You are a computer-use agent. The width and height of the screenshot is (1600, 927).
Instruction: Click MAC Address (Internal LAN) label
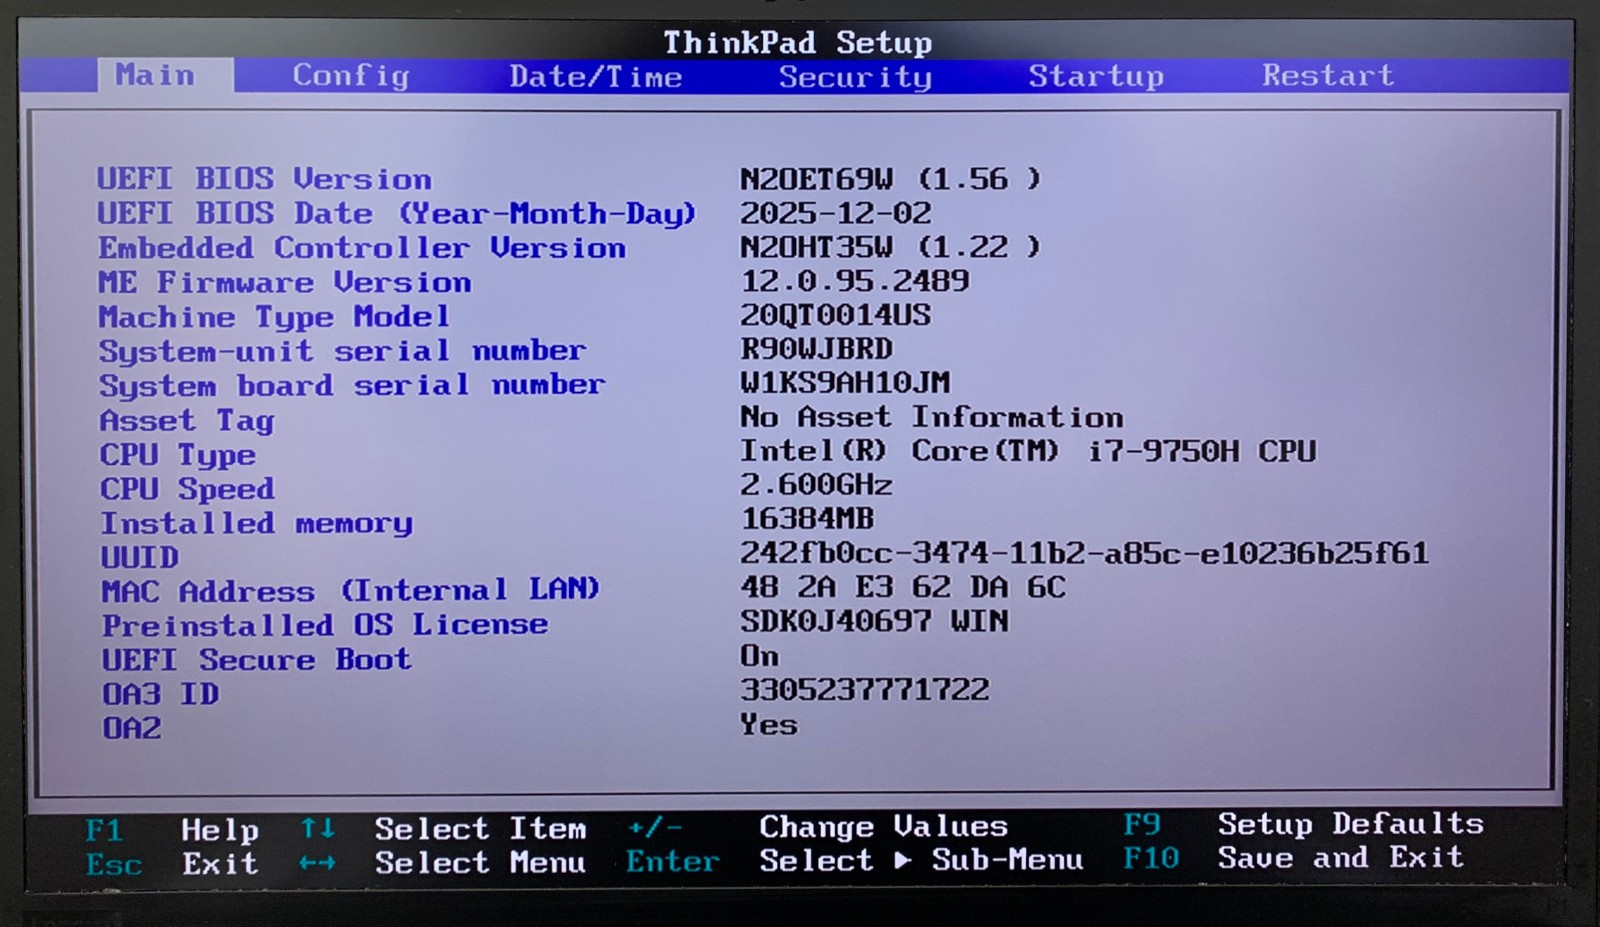click(x=351, y=590)
